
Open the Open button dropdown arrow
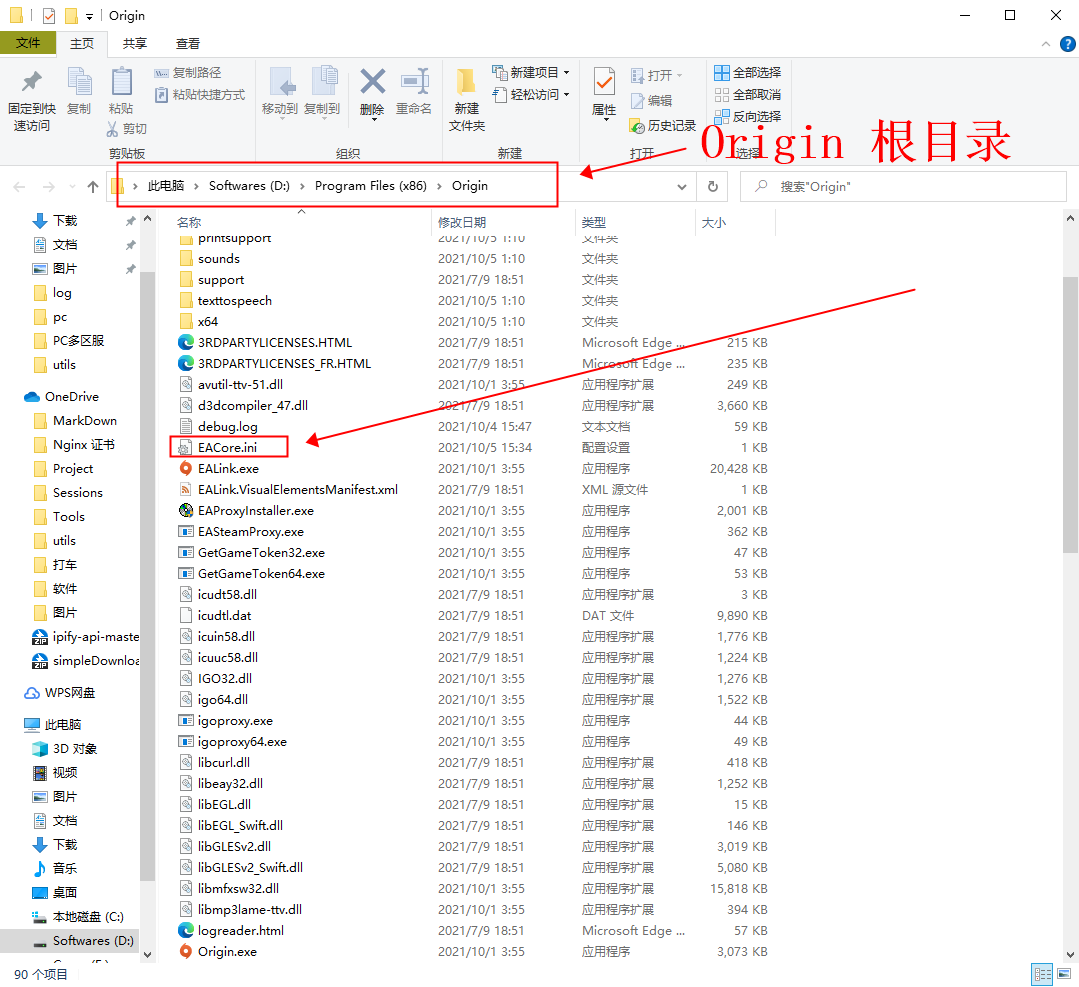tap(679, 75)
